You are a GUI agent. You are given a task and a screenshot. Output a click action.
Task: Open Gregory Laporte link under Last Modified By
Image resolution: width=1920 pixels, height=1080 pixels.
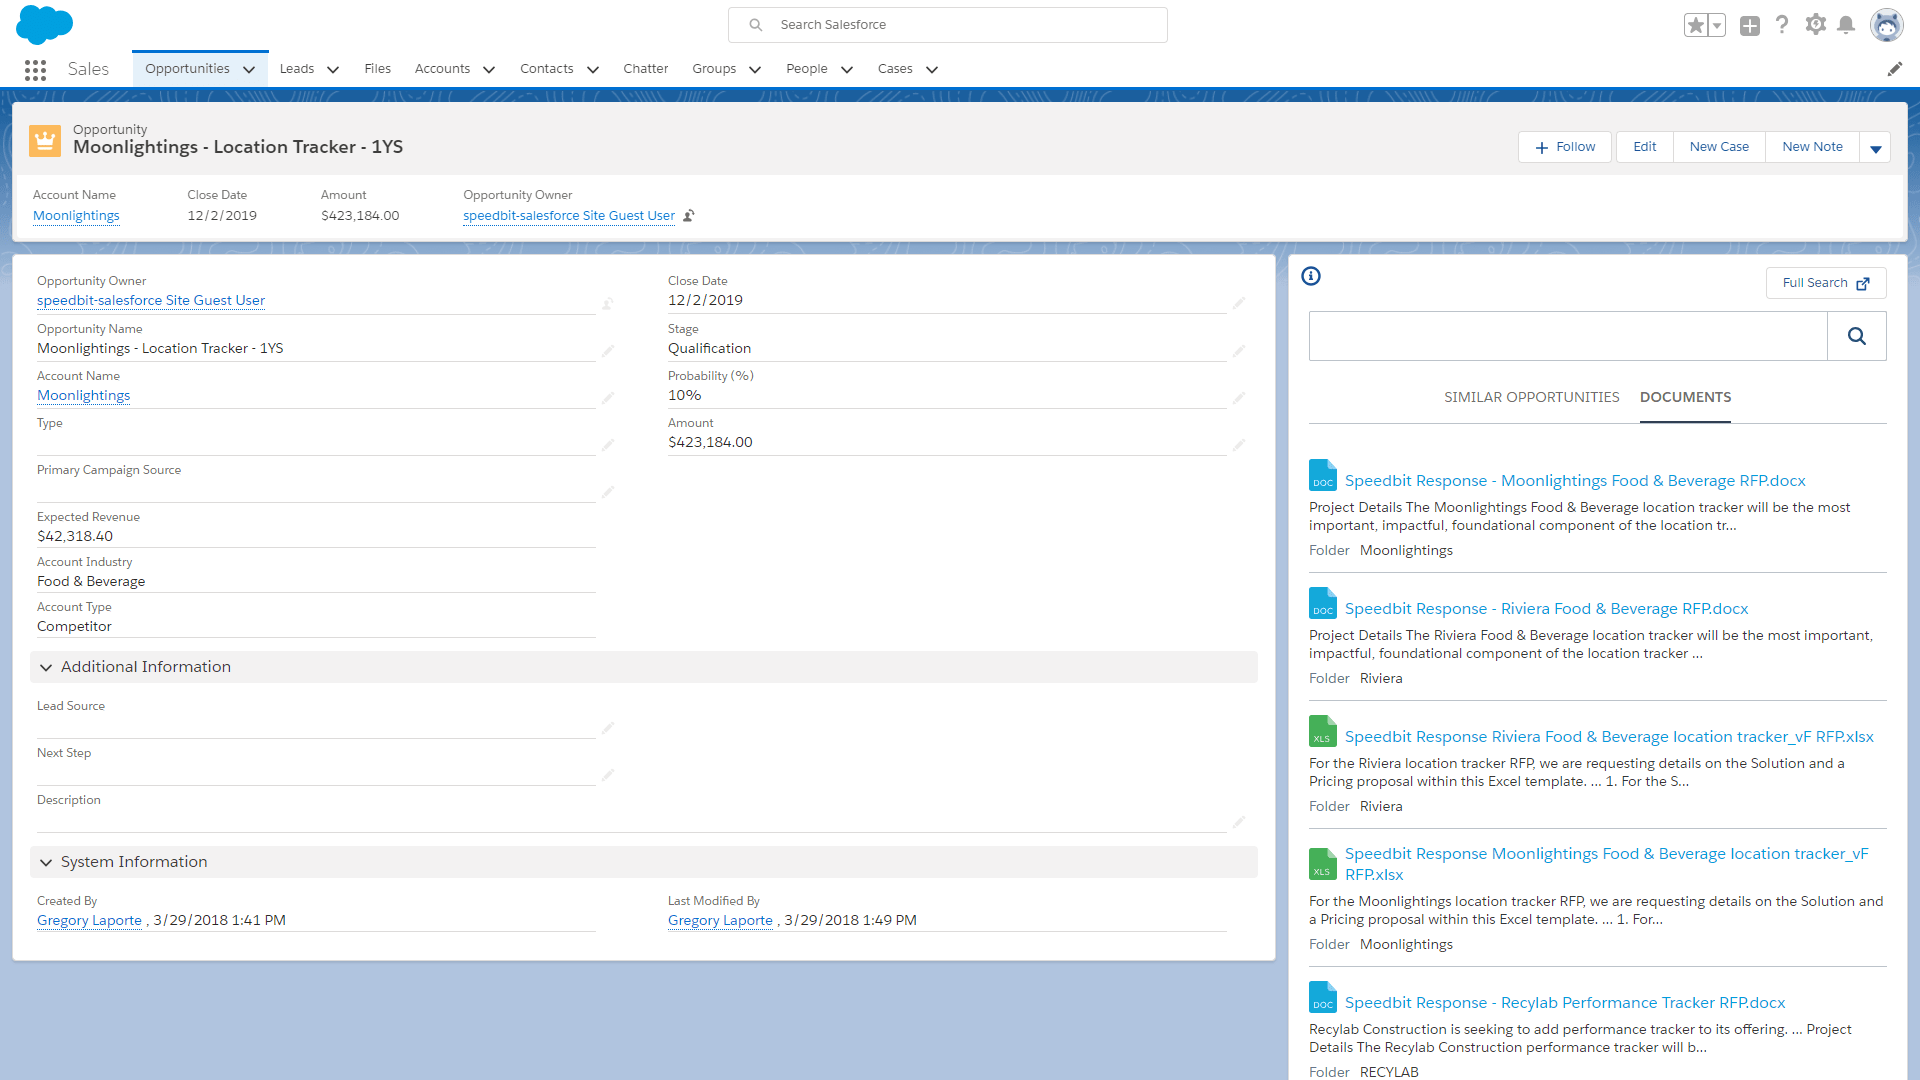720,921
